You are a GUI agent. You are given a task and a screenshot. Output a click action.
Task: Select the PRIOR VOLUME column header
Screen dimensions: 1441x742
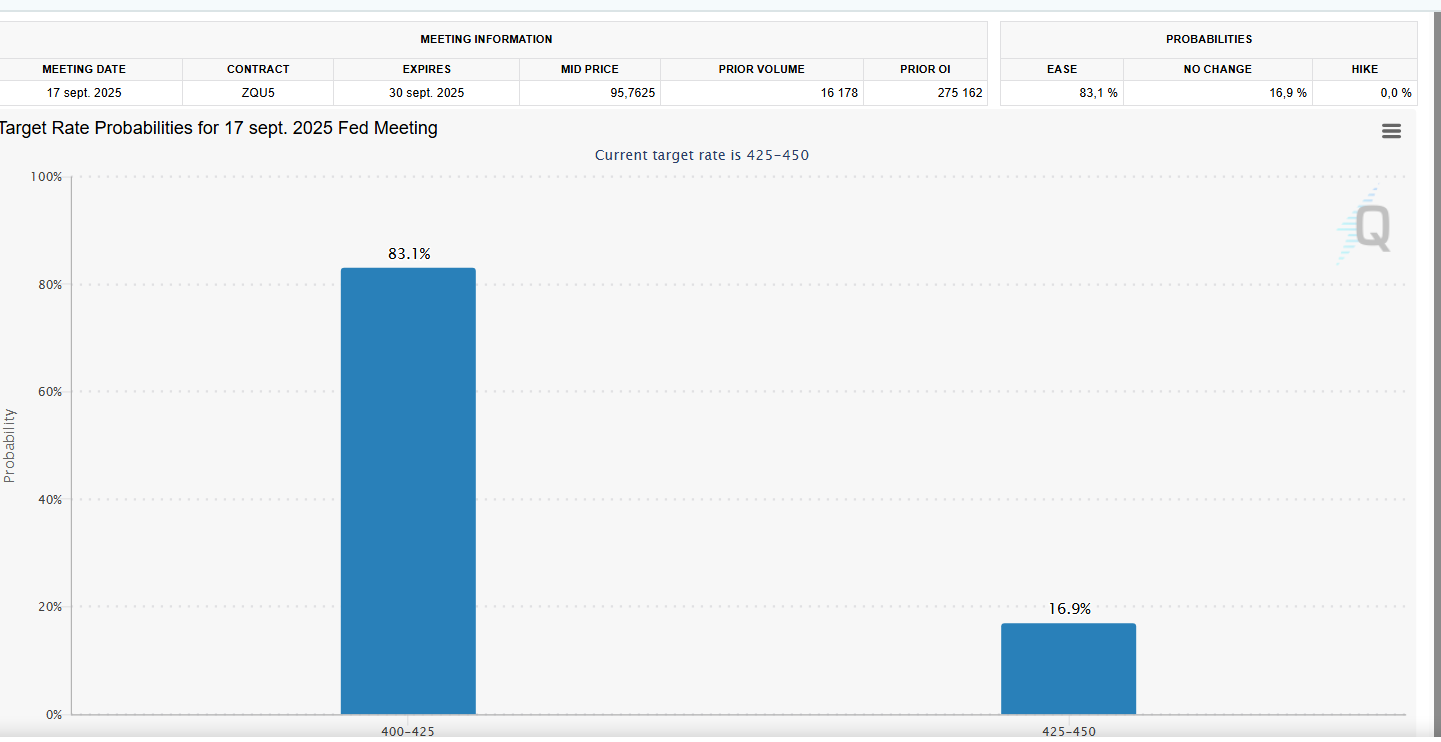coord(761,69)
